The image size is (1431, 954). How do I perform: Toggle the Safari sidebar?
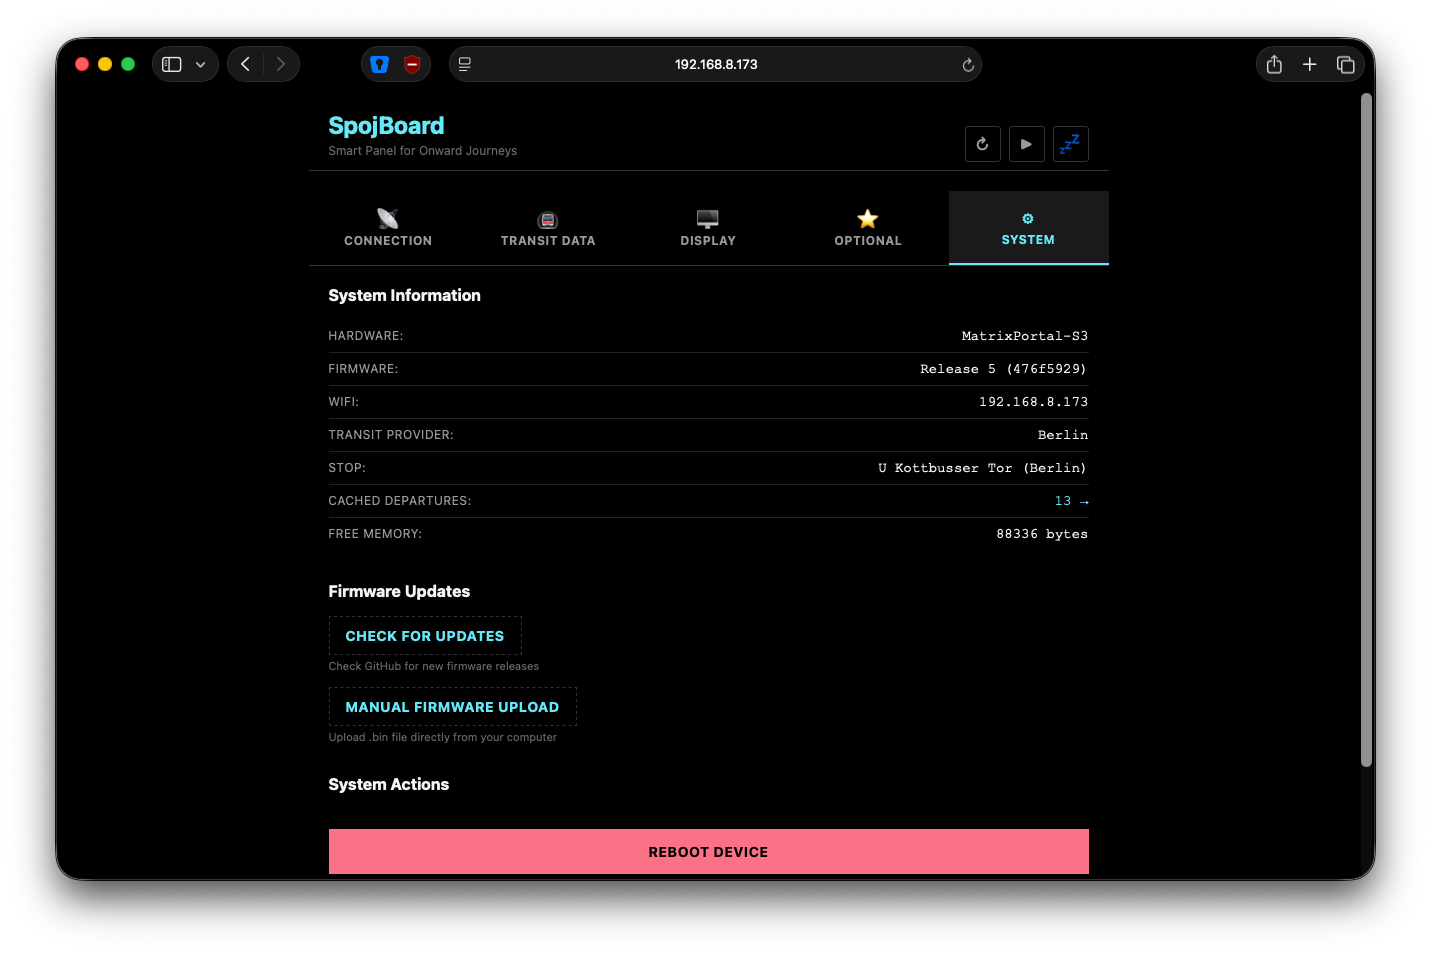pyautogui.click(x=172, y=64)
